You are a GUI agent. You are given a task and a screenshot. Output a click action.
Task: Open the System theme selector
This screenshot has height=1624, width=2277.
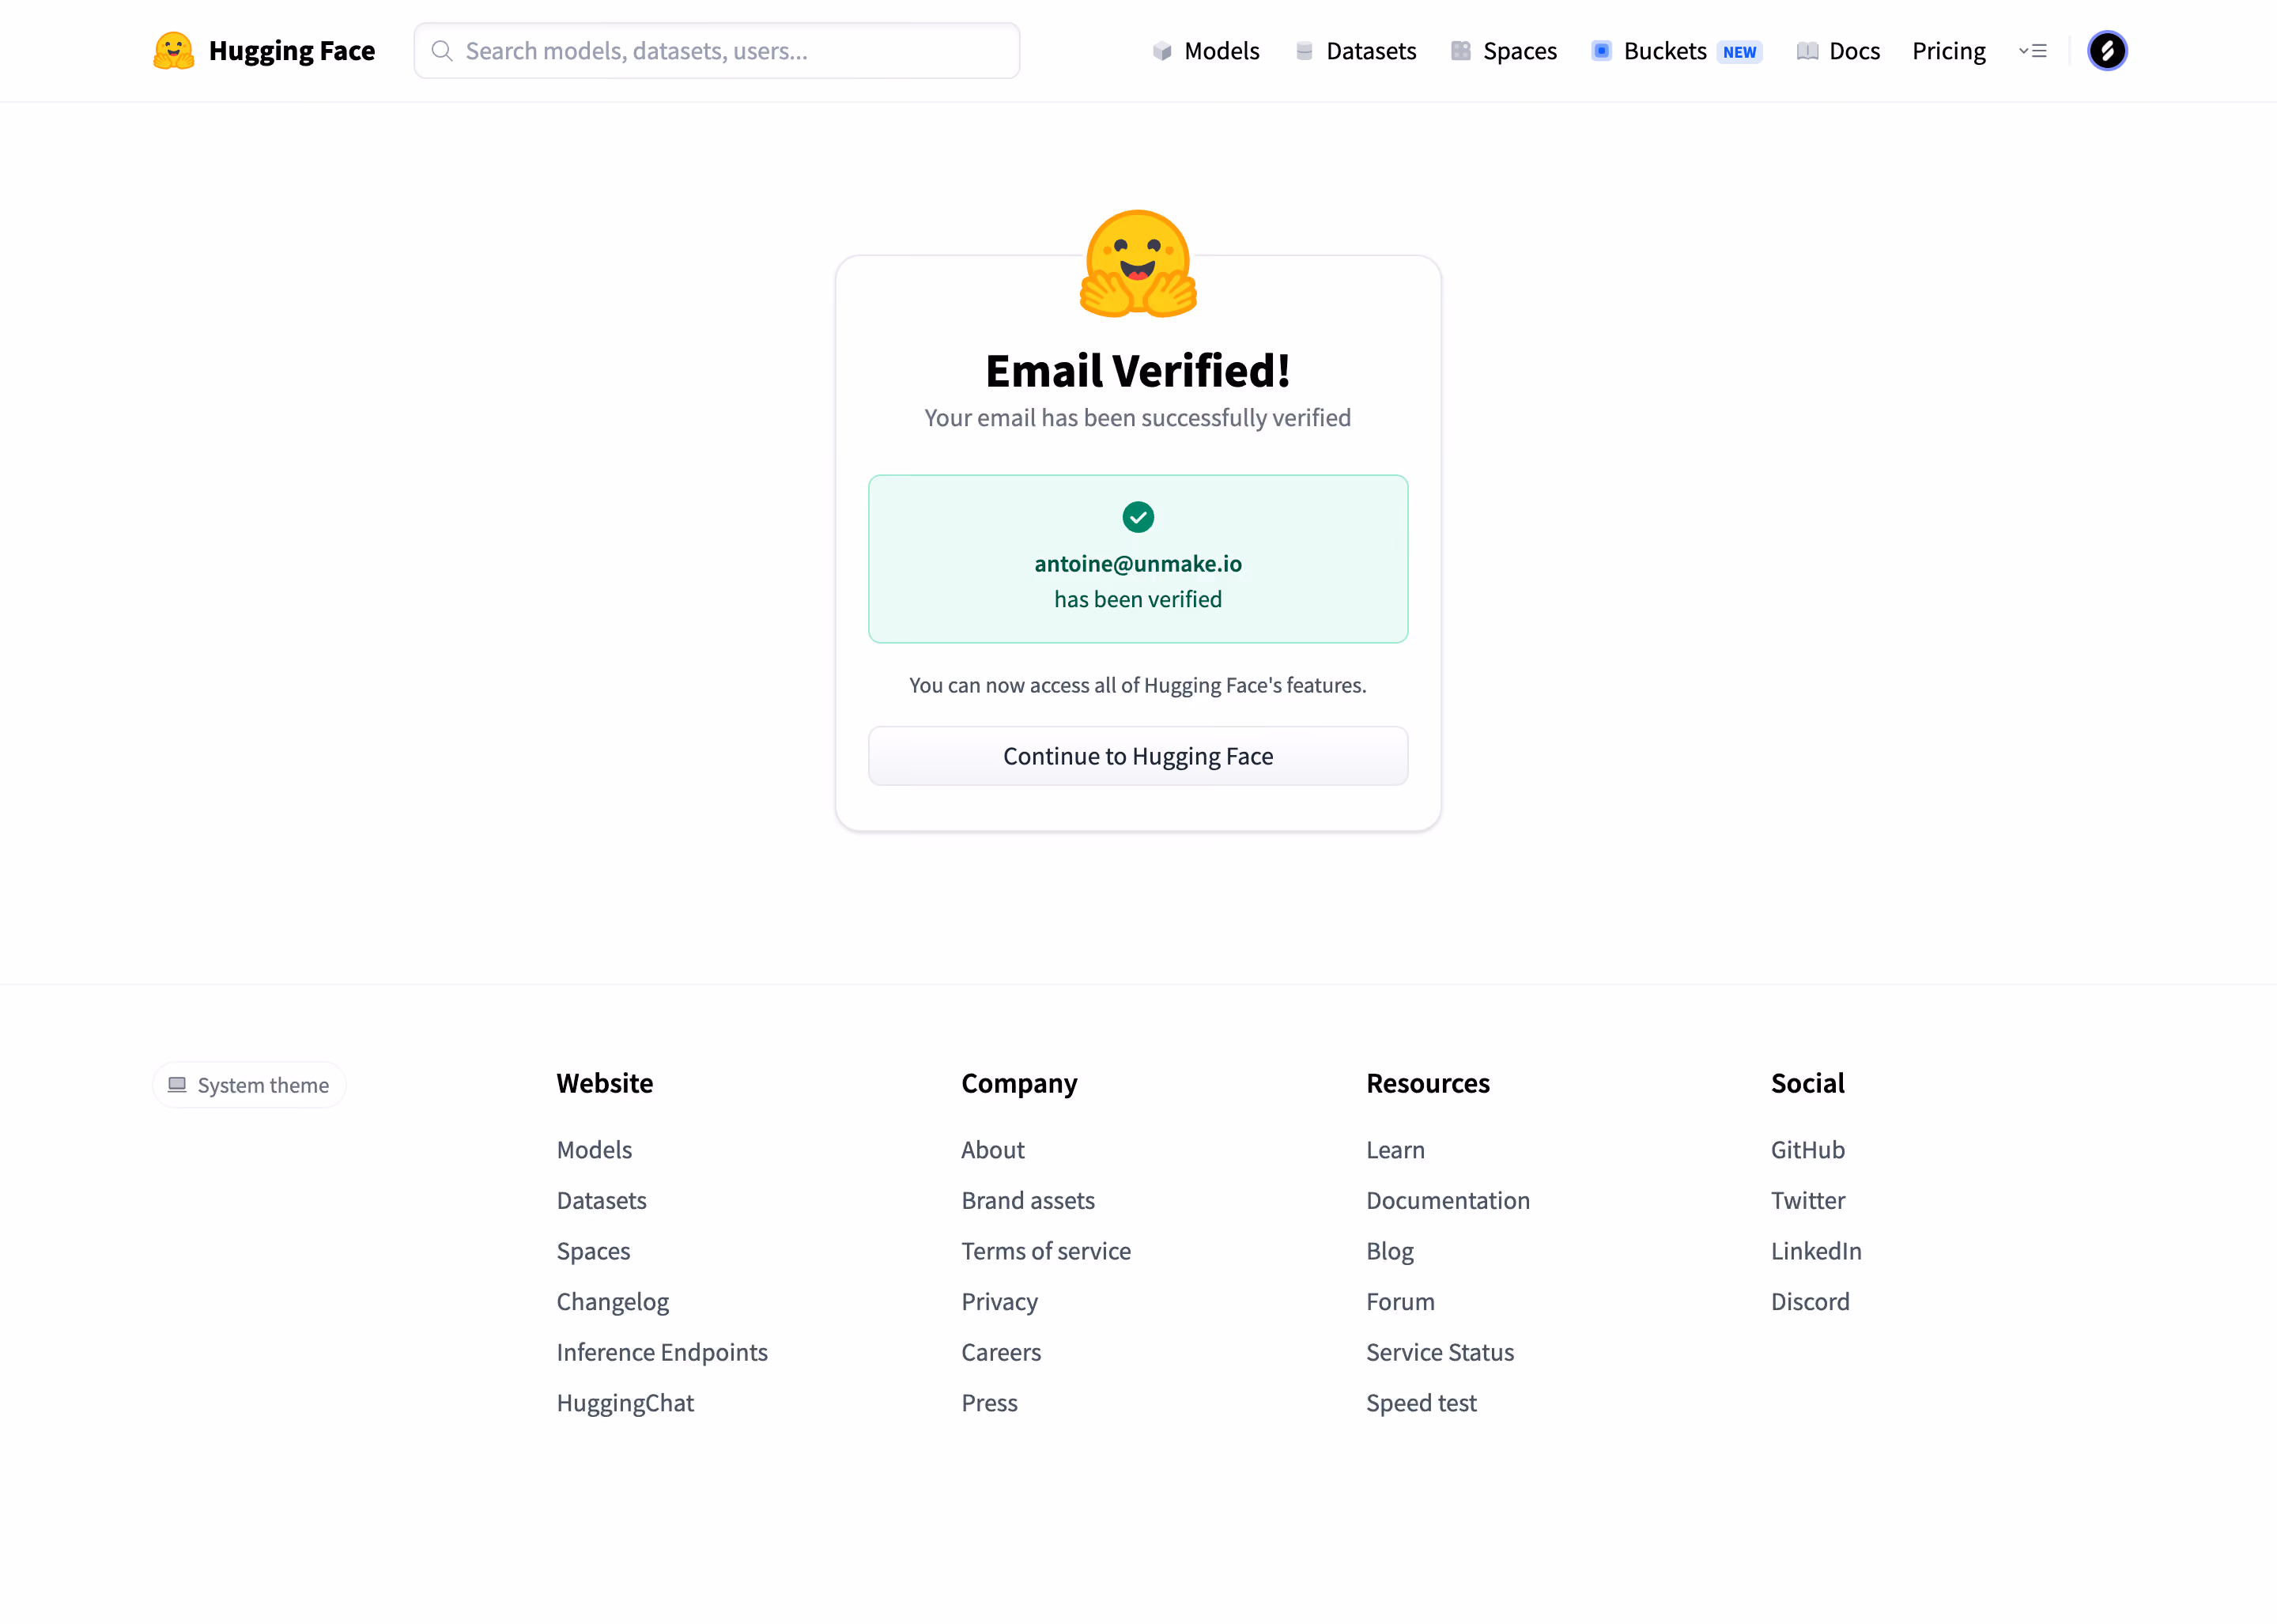tap(249, 1085)
